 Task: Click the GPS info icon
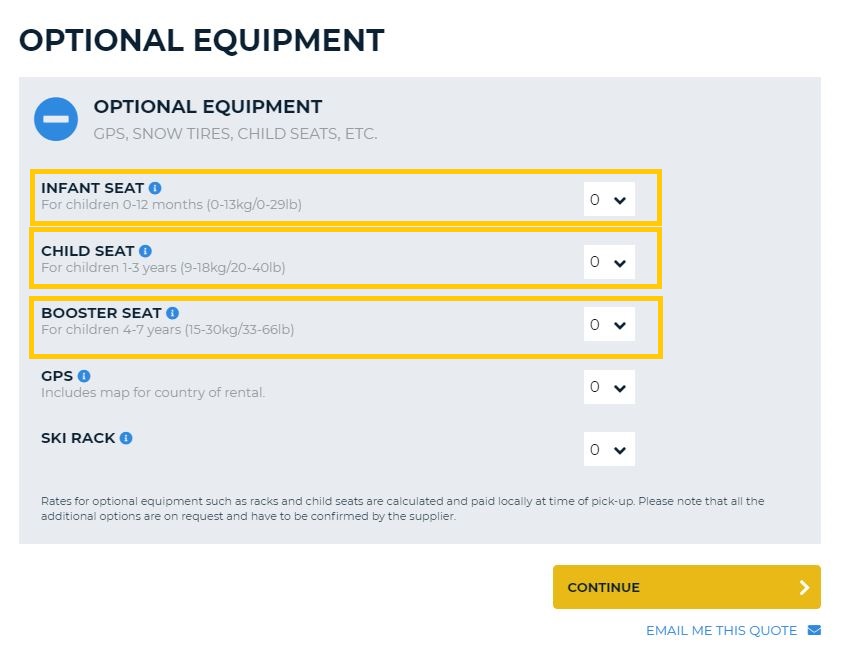[x=84, y=376]
